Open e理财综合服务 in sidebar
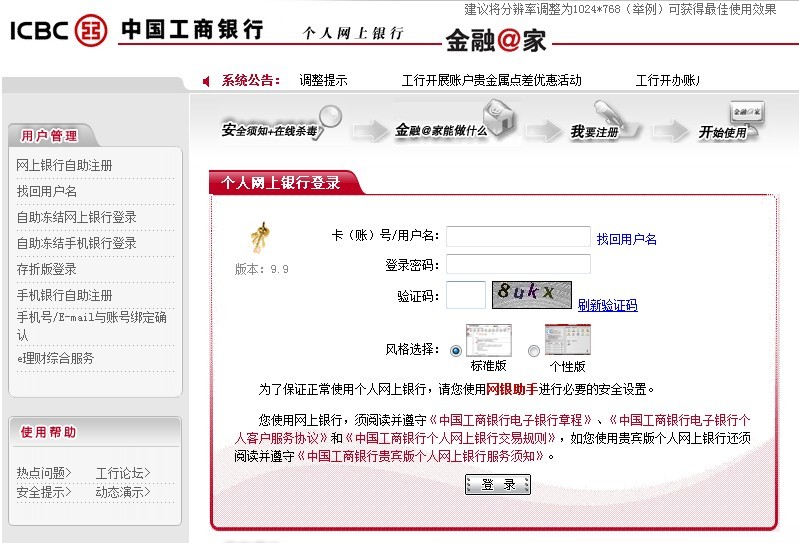 (x=56, y=358)
